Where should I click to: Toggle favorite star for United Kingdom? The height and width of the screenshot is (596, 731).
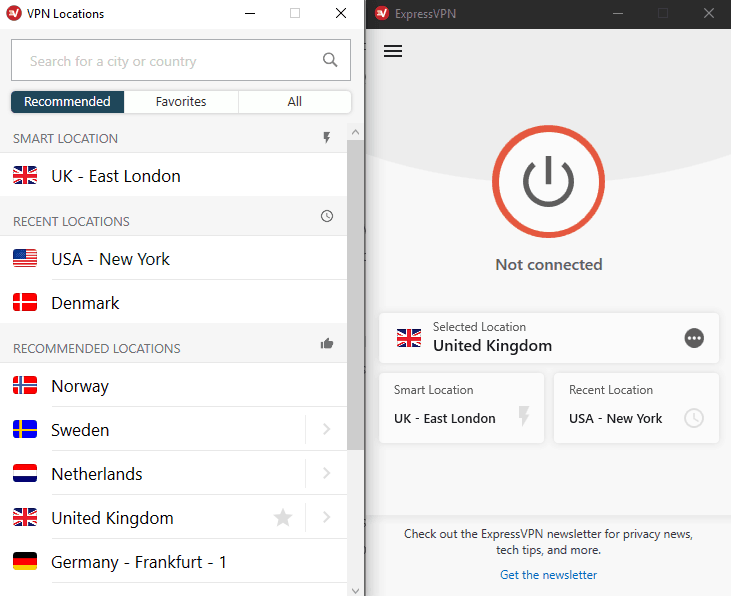[283, 517]
